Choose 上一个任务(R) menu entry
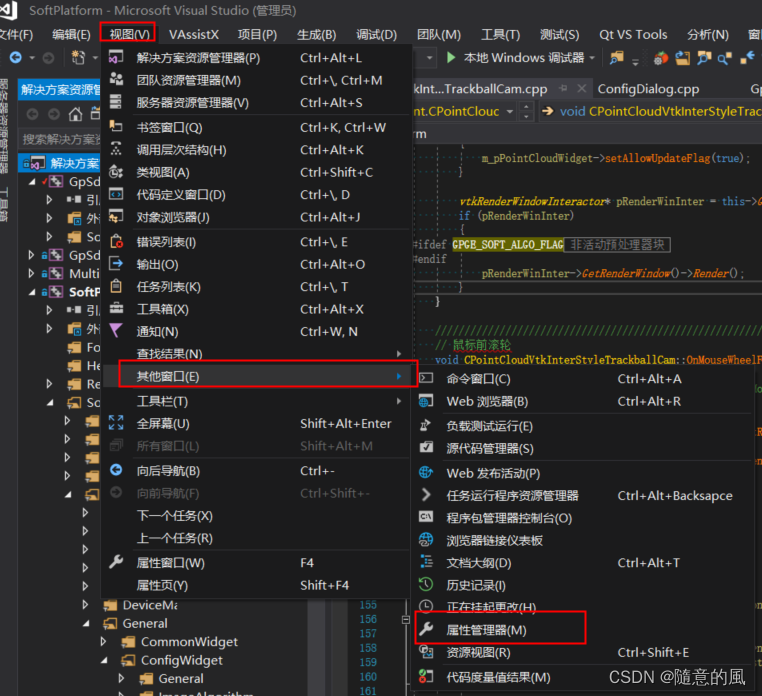 [x=256, y=538]
